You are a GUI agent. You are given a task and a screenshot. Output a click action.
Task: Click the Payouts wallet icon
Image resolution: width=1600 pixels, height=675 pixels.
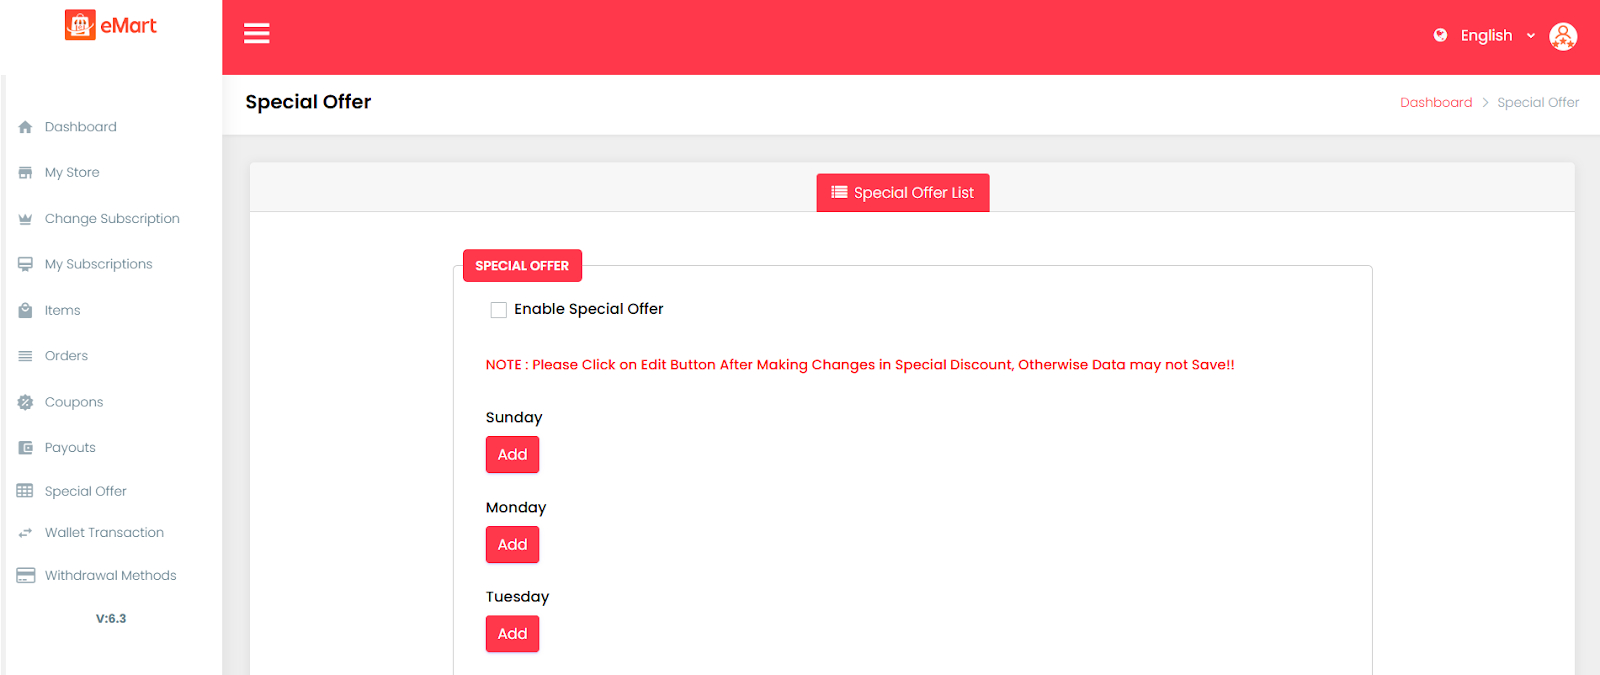pyautogui.click(x=25, y=448)
